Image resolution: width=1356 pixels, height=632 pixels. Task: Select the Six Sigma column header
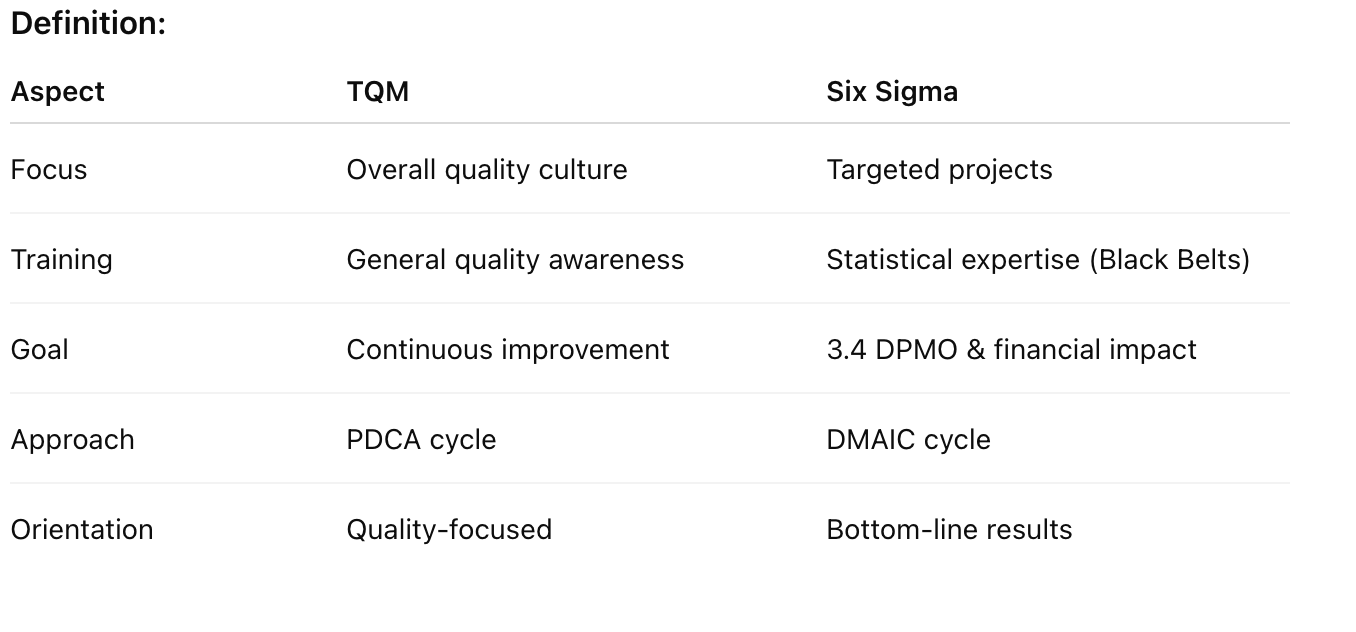point(892,92)
